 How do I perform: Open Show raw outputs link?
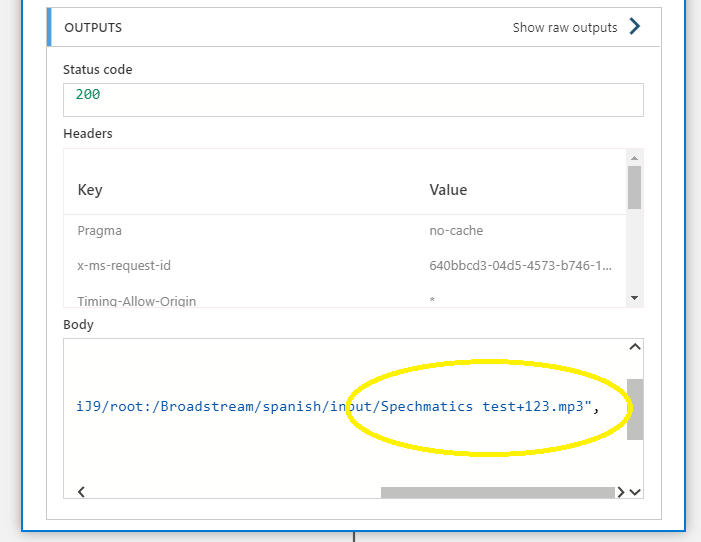point(565,28)
